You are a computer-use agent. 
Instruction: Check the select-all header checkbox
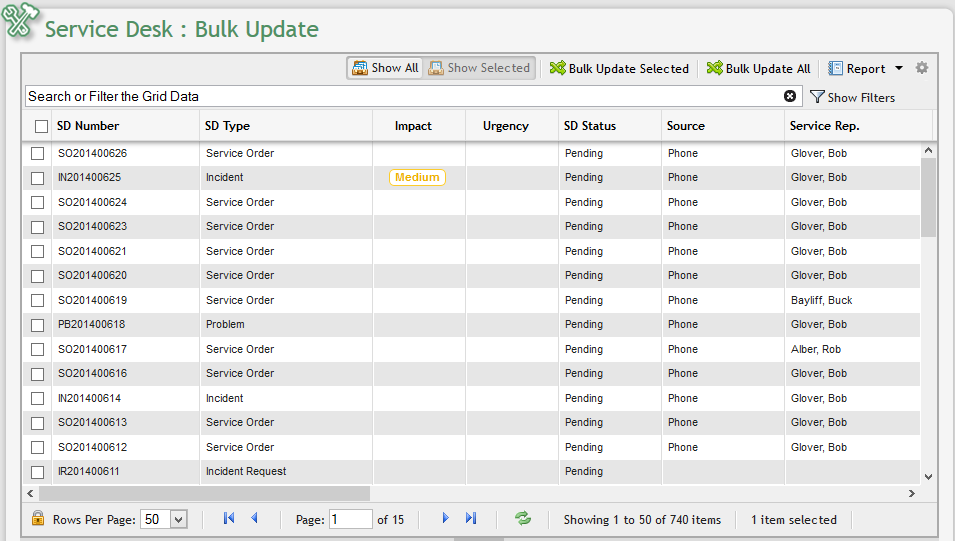click(41, 126)
